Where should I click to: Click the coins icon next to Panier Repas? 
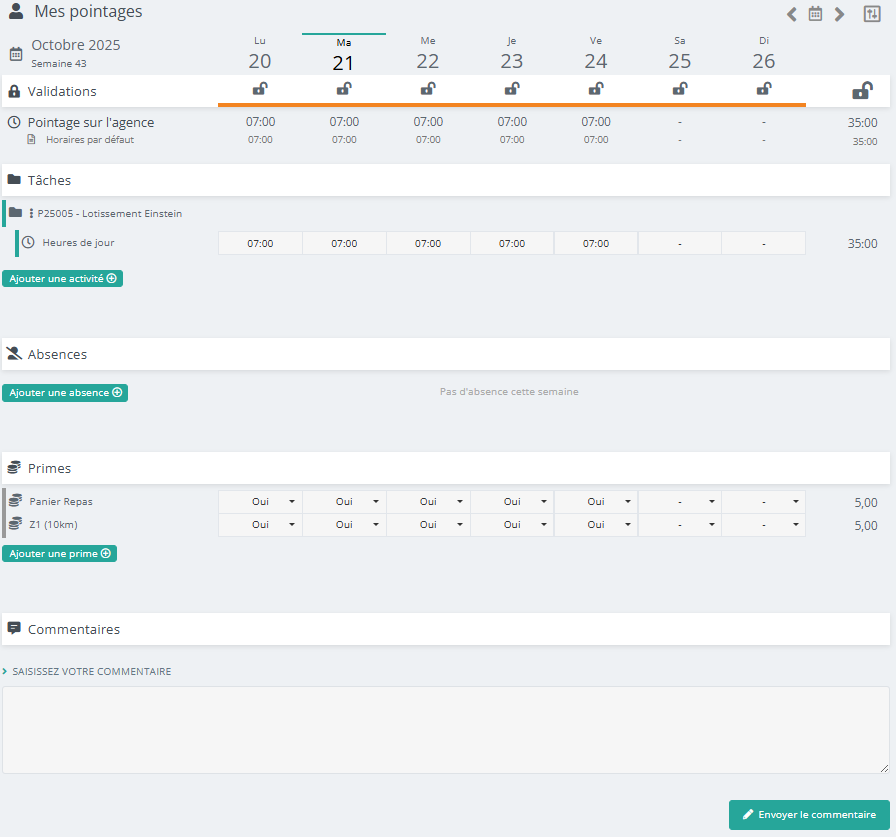click(15, 501)
